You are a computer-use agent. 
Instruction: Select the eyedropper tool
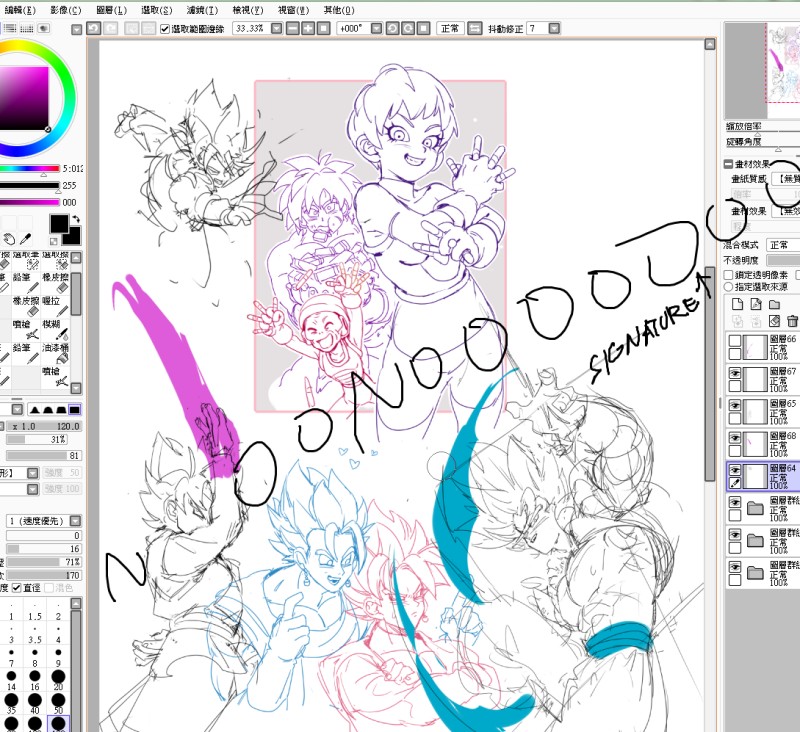(x=26, y=239)
